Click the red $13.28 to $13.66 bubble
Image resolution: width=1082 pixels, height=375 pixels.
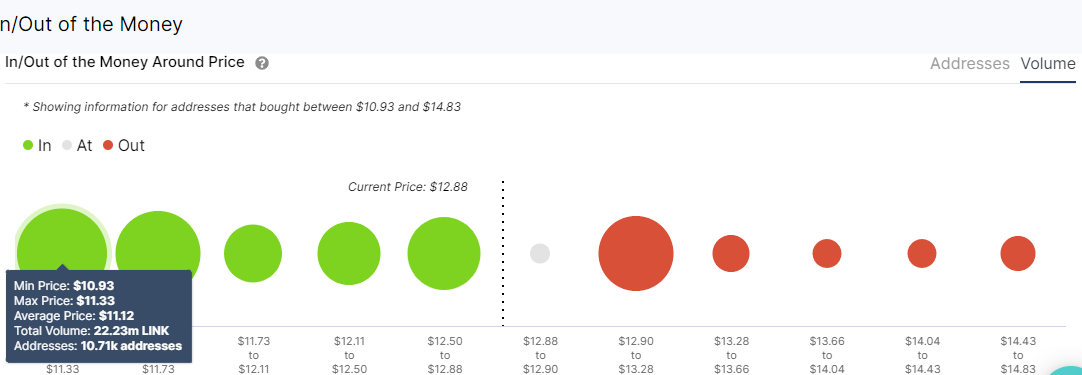(731, 253)
